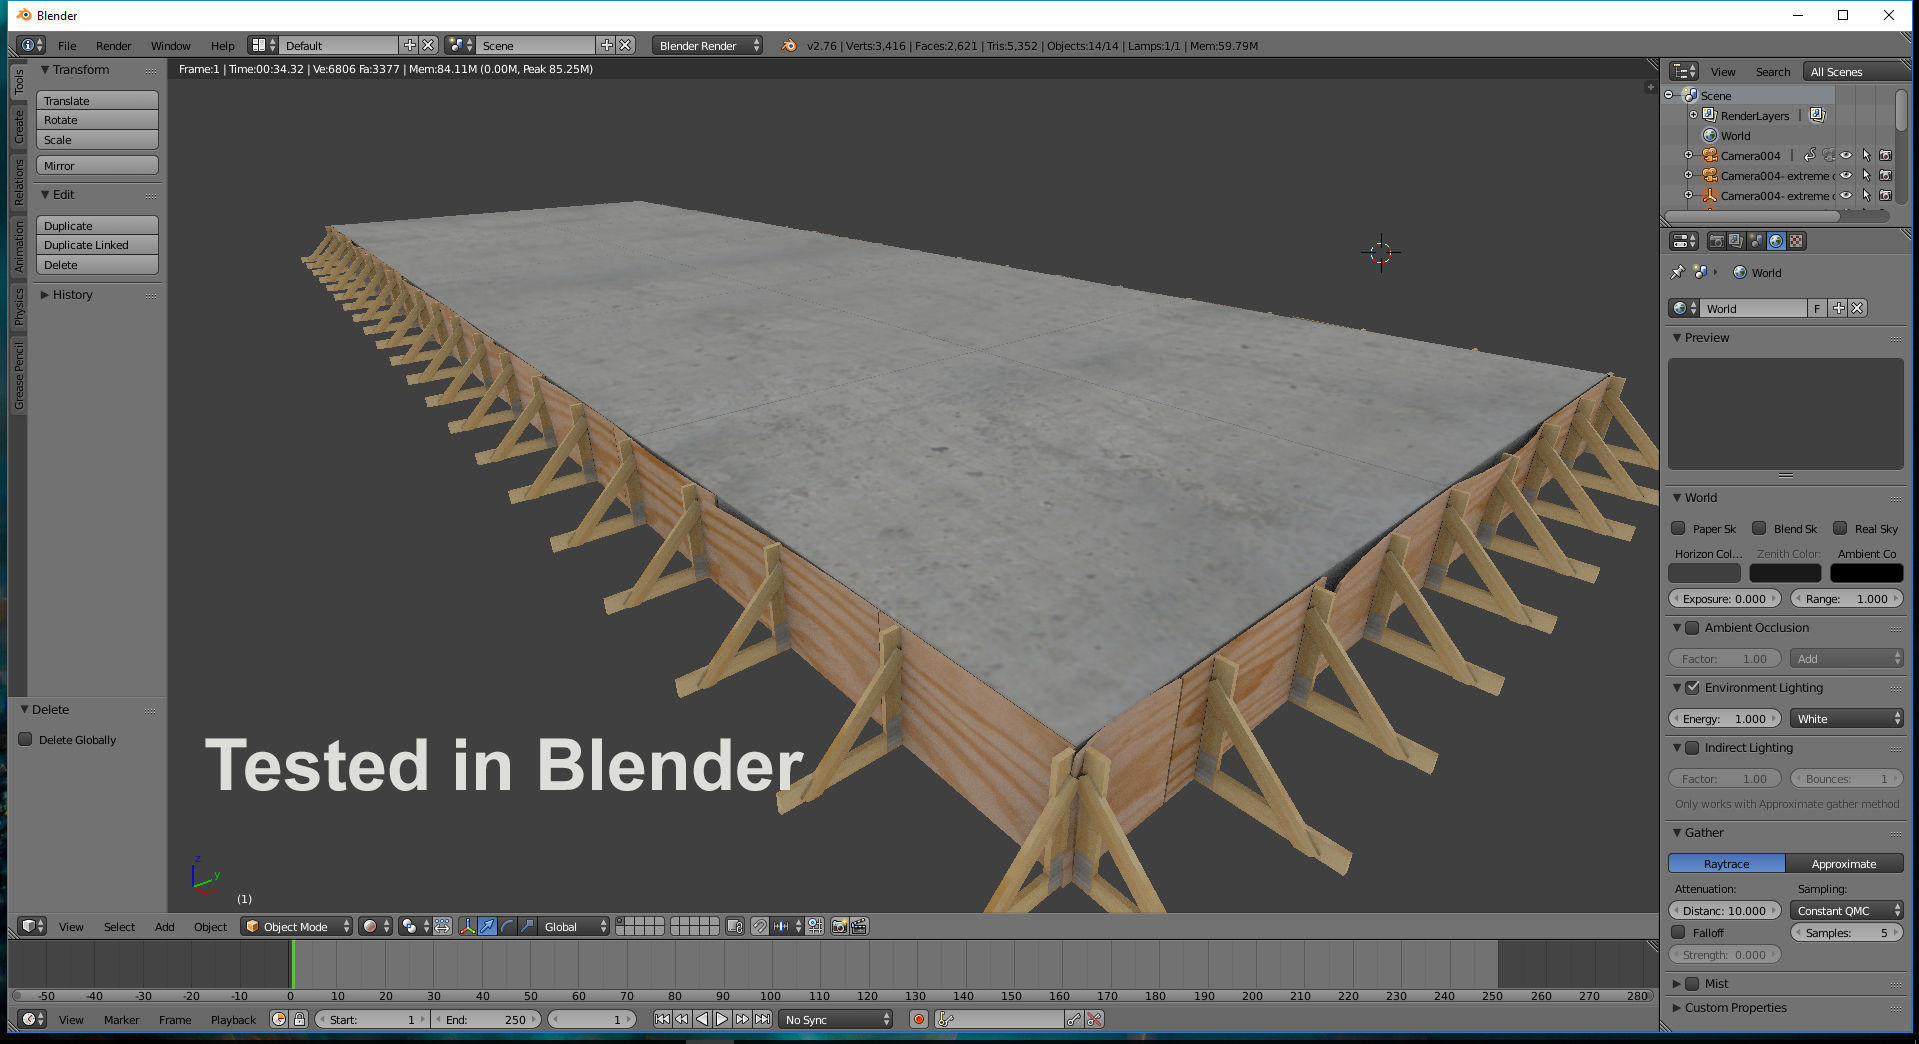Select the Rotate manipulator arc icon

tap(507, 926)
